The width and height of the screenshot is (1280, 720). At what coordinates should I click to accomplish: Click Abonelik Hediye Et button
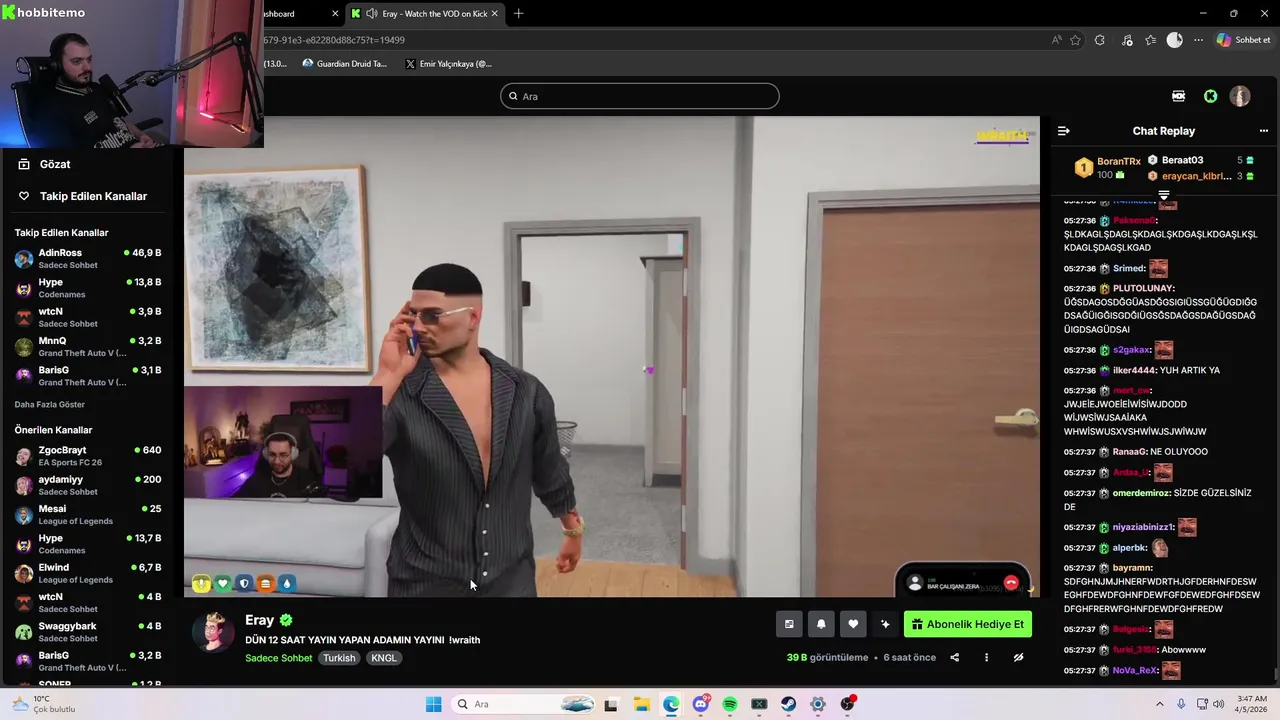pos(968,624)
